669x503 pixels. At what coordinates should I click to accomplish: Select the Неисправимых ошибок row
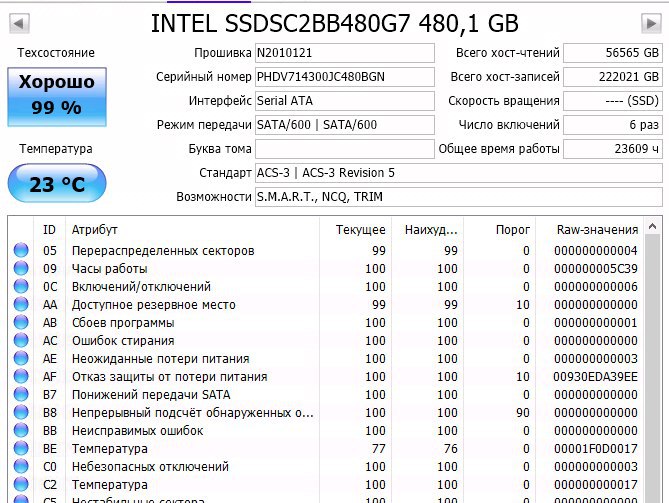pos(326,430)
